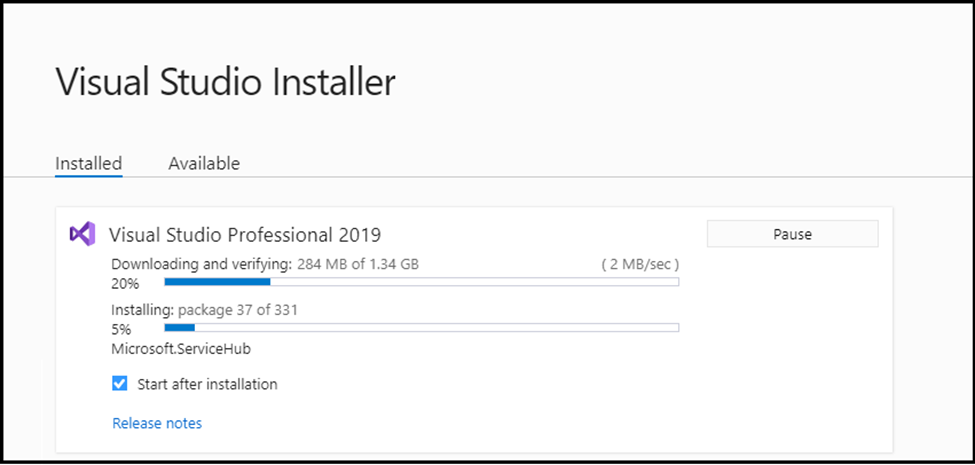Click the 'package 37 of 331' status text

[x=238, y=310]
